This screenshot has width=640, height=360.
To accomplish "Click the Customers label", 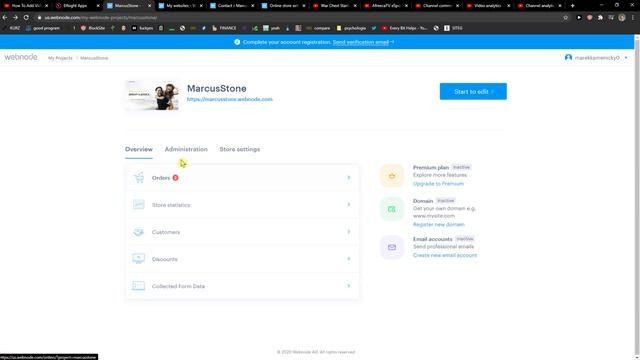I will [x=166, y=232].
